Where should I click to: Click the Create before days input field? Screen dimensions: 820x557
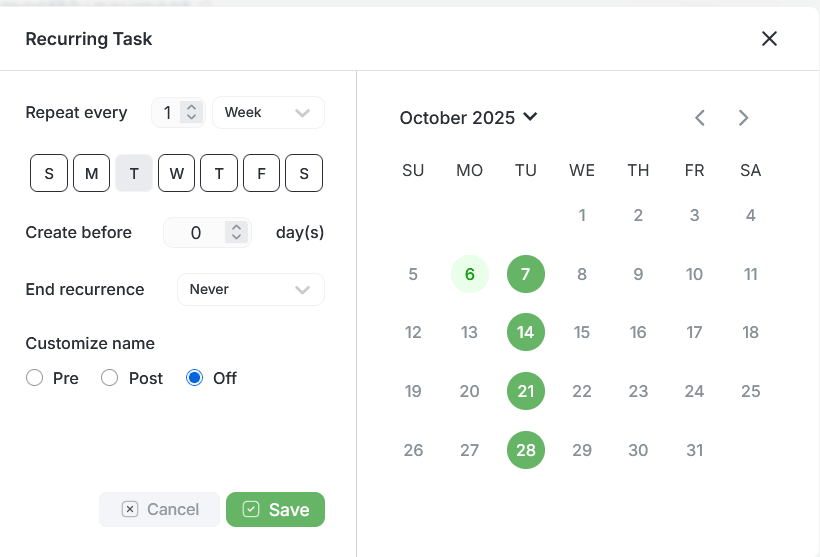pyautogui.click(x=197, y=233)
